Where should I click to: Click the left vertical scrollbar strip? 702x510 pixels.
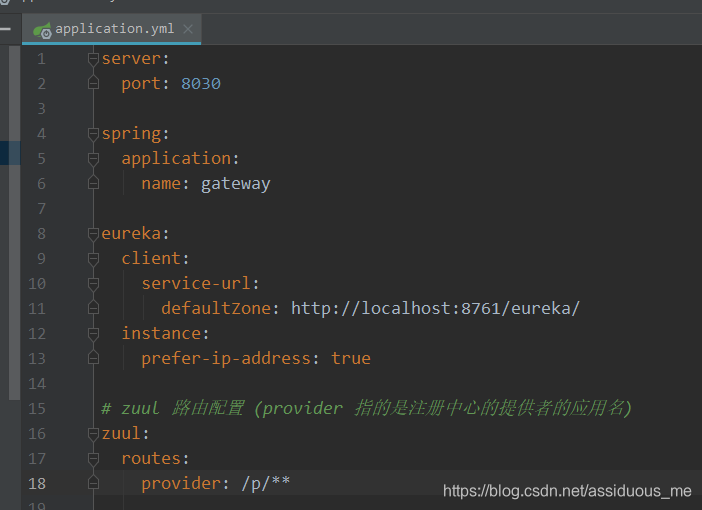[14, 223]
